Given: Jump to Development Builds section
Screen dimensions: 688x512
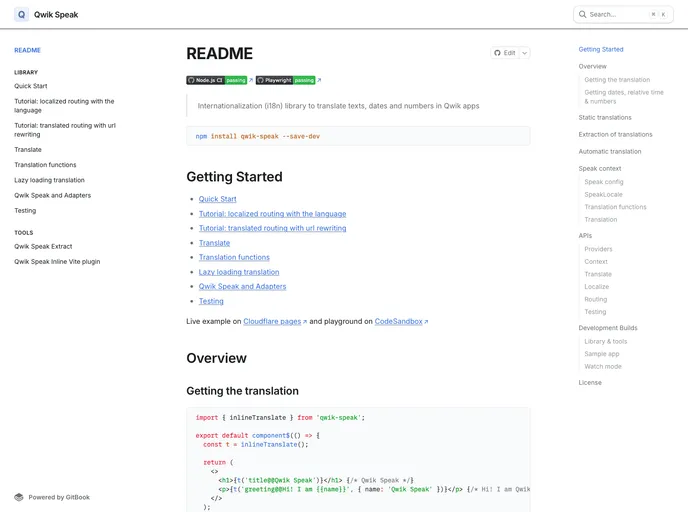Looking at the screenshot, I should (x=608, y=328).
